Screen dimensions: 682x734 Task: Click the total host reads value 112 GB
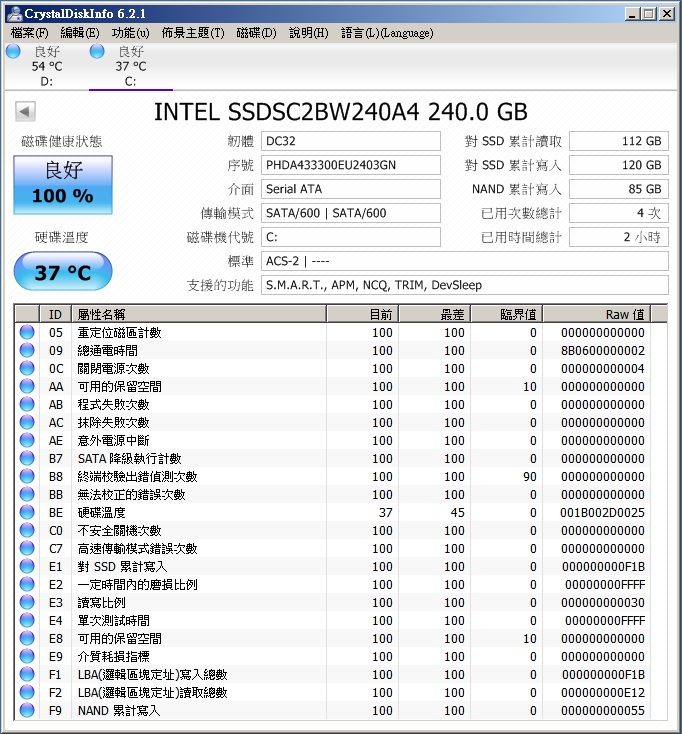pos(619,141)
